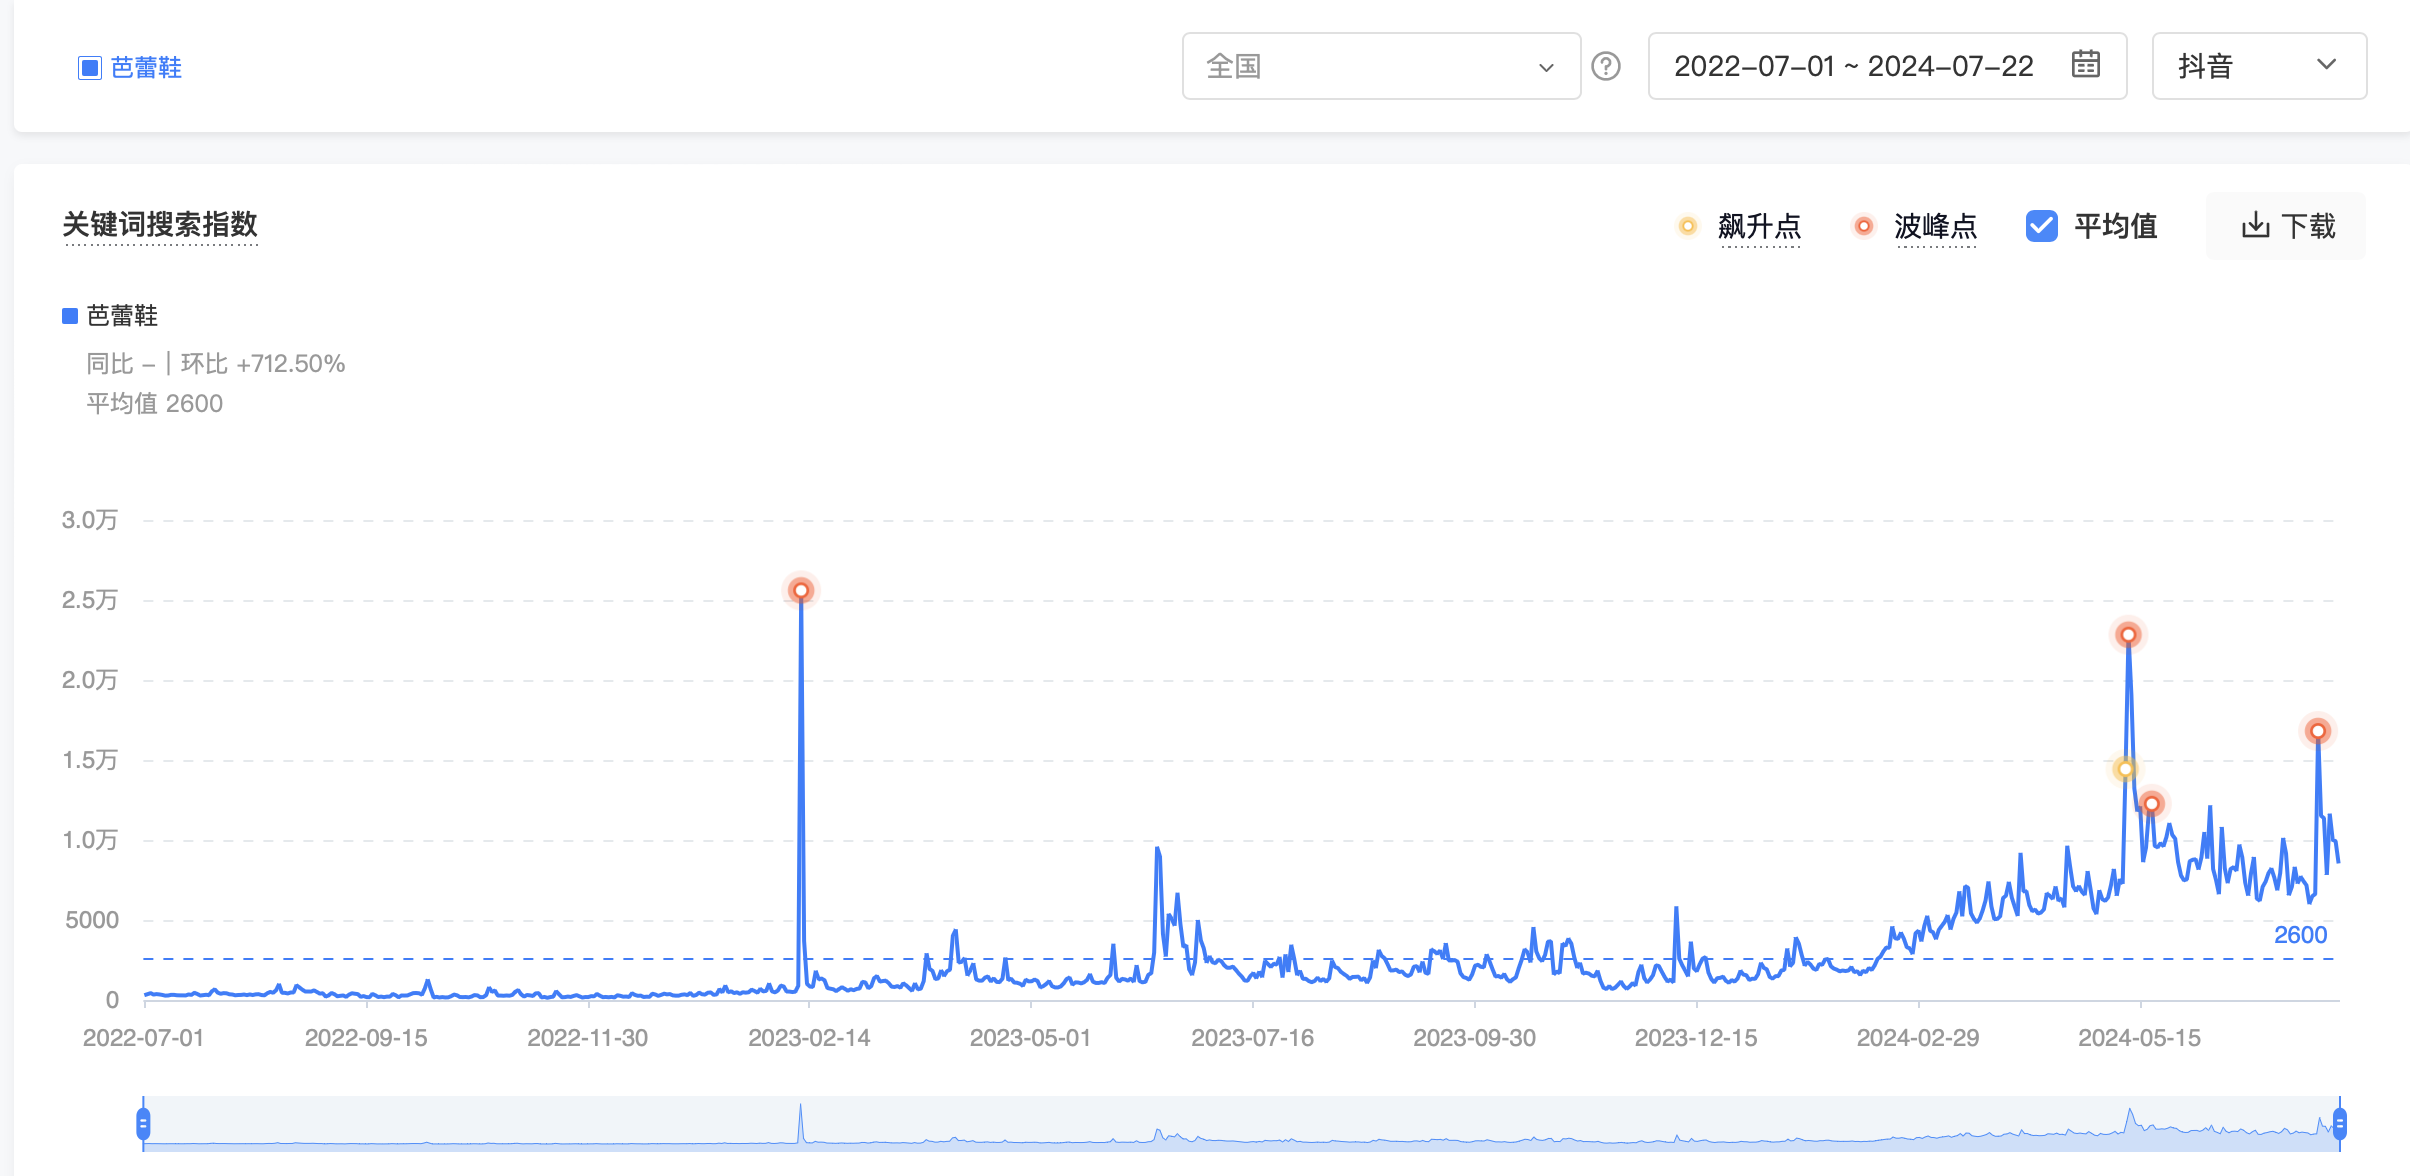Click the date range input field
2410x1176 pixels.
[x=1853, y=66]
